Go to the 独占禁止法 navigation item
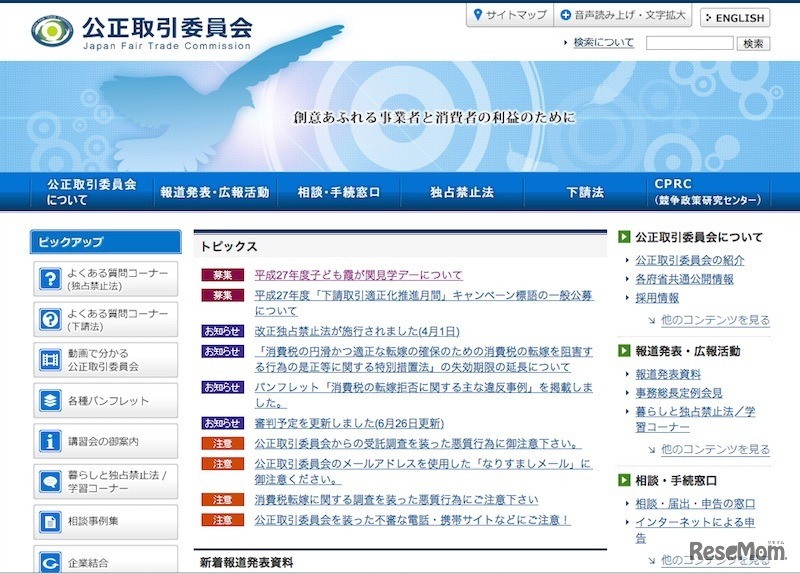Viewport: 800px width, 574px height. [462, 192]
